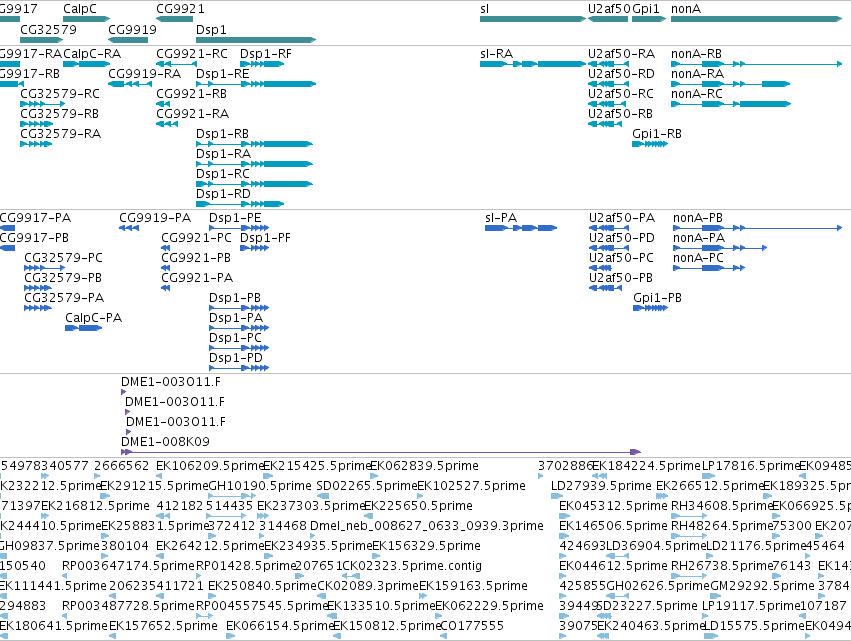Screen dimensions: 851x641
Task: Select transcript Dsp1-RA
Action: point(255,164)
